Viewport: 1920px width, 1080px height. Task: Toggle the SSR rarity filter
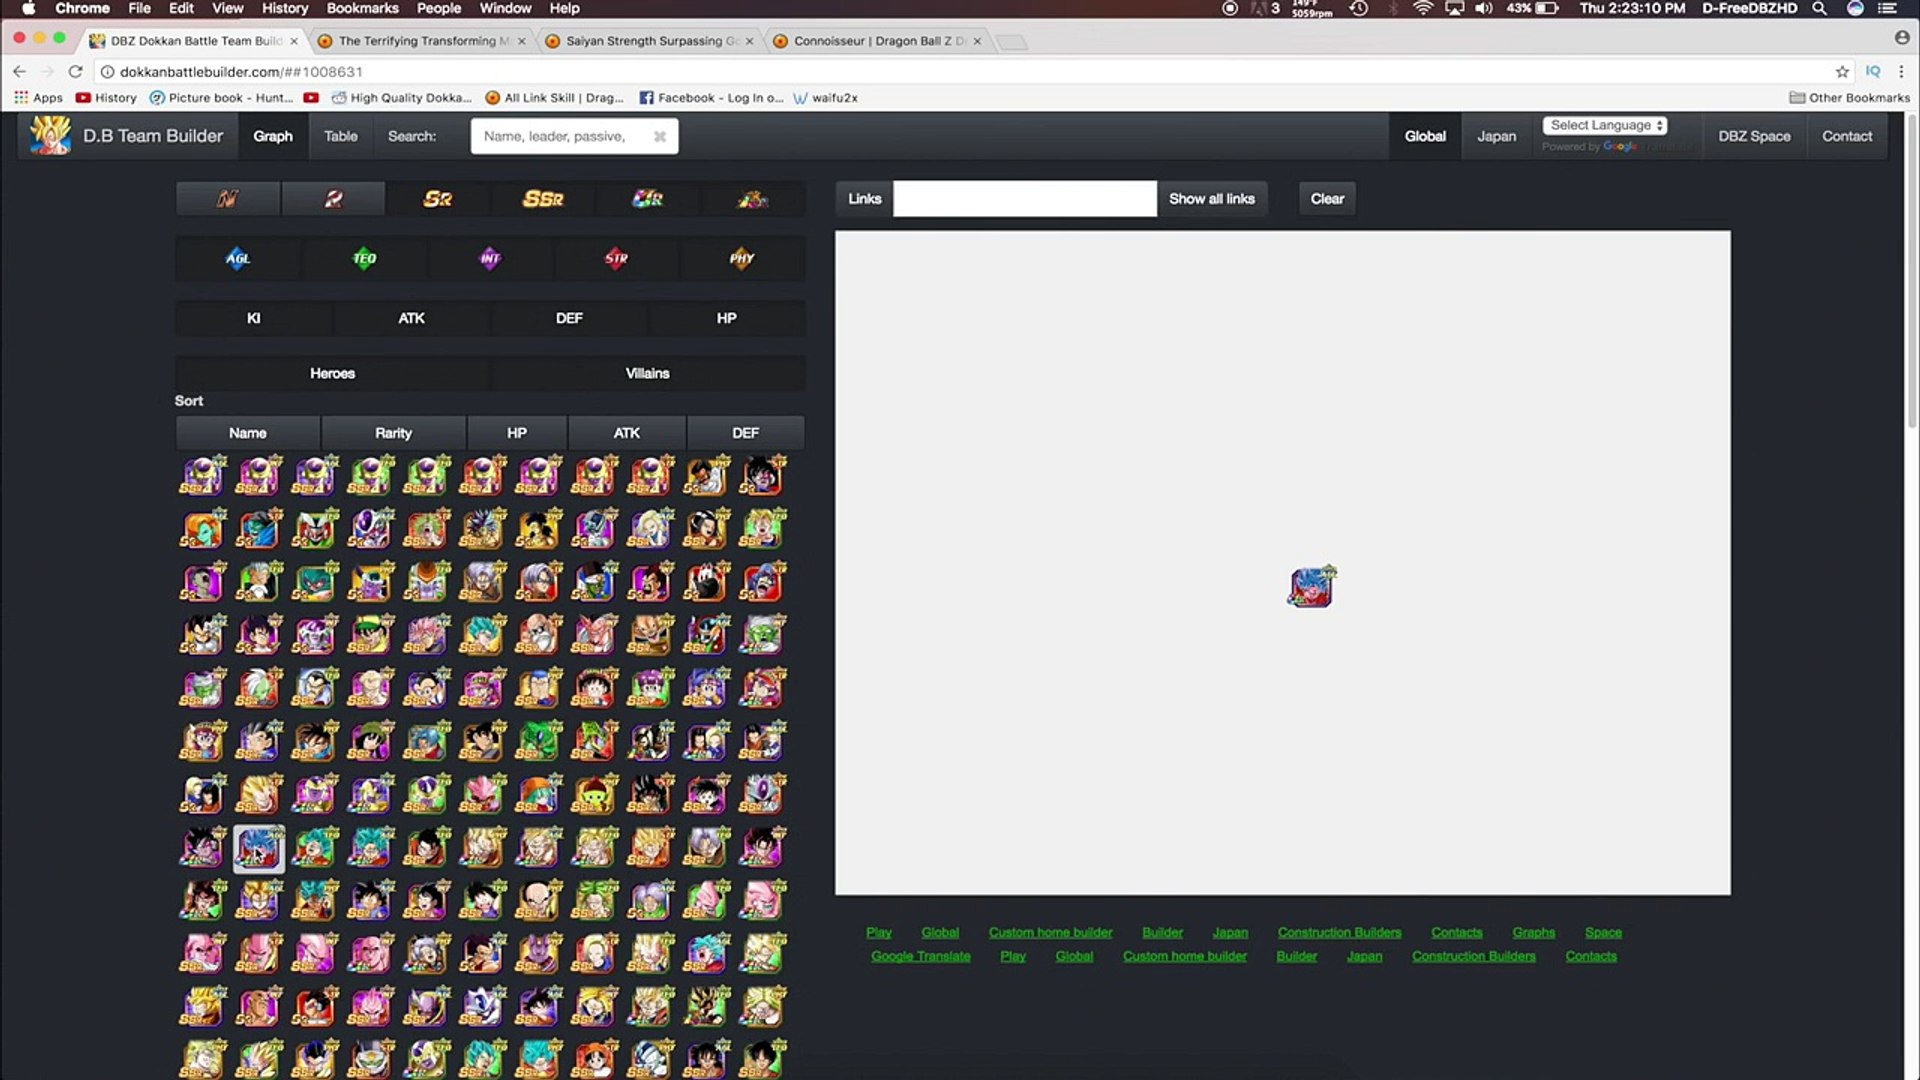543,199
